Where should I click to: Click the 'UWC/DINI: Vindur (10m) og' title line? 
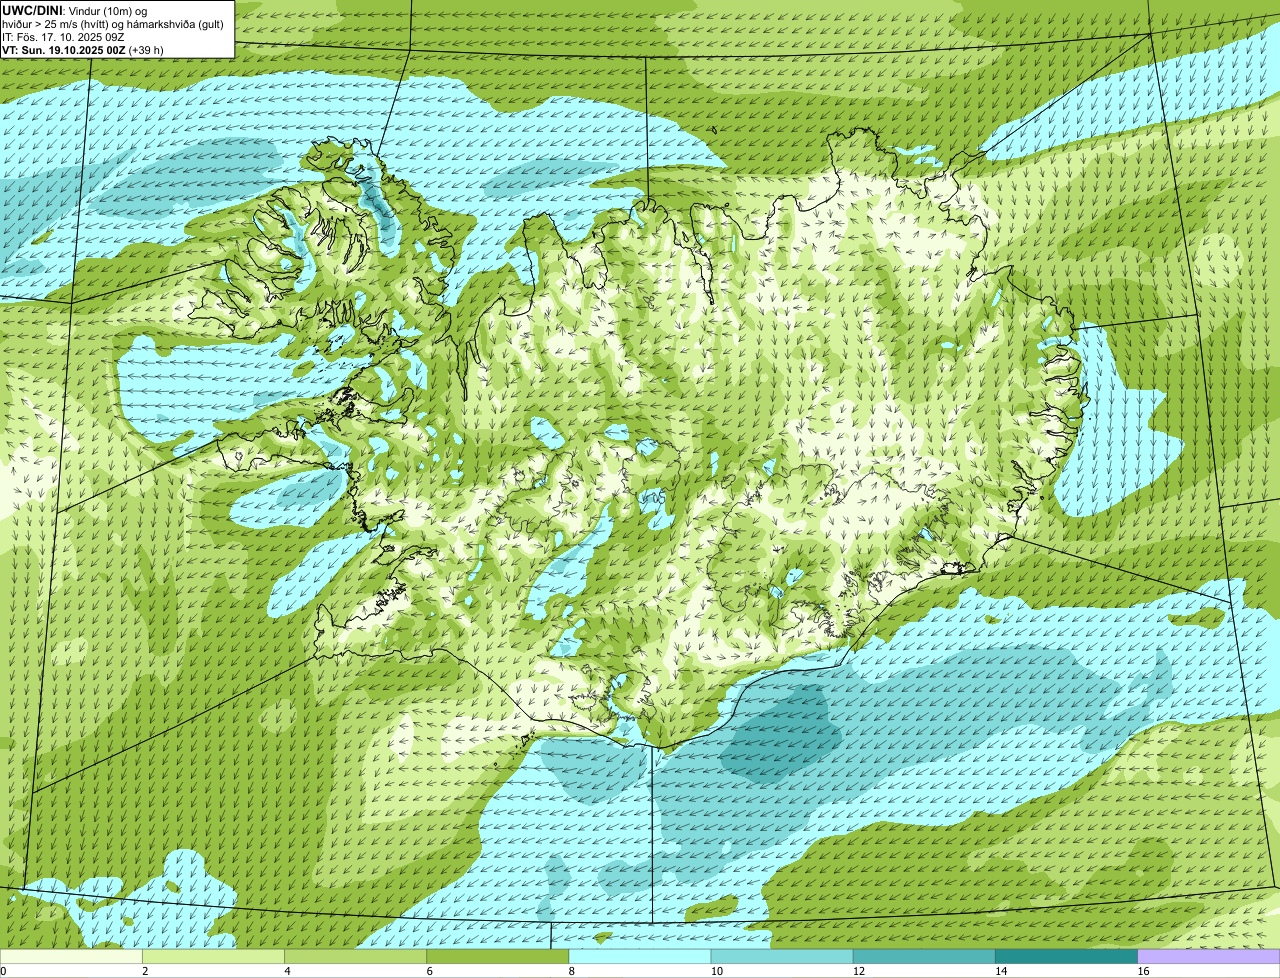pyautogui.click(x=75, y=10)
